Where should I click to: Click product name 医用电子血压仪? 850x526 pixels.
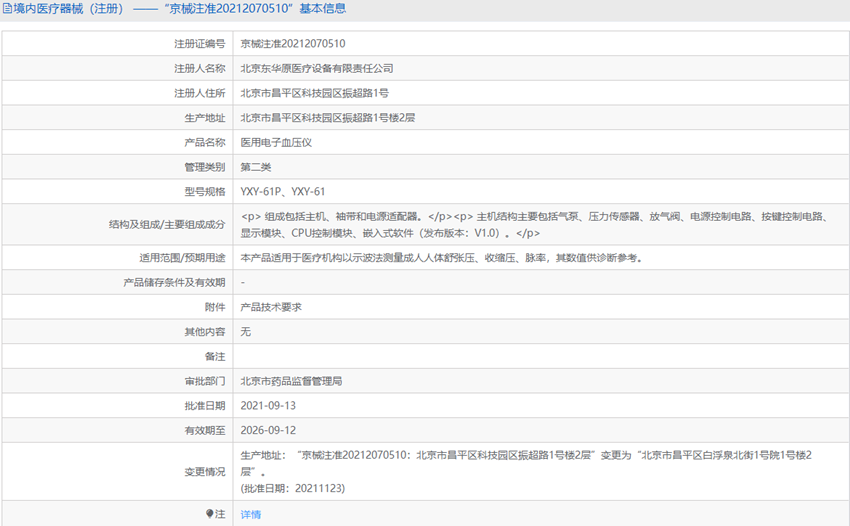coord(276,143)
